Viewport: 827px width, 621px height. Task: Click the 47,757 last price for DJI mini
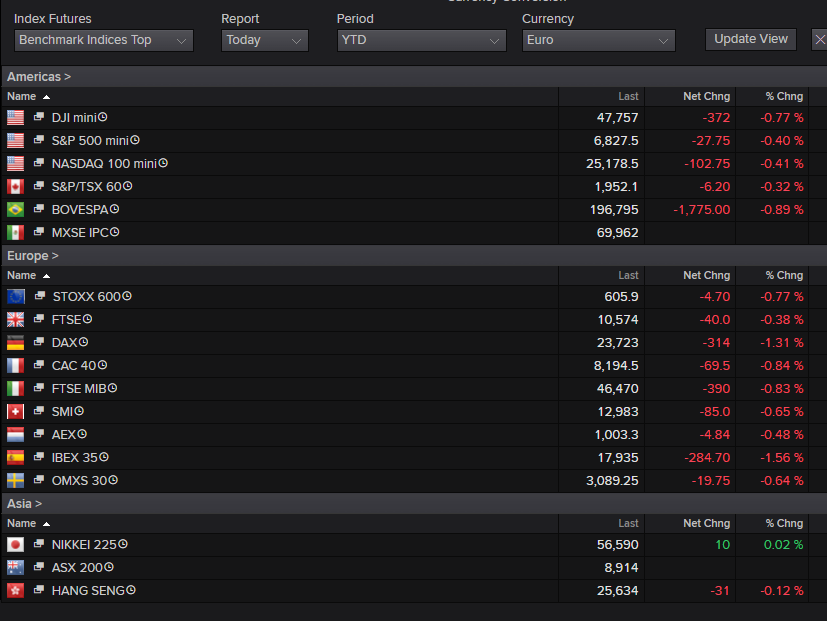(x=617, y=118)
